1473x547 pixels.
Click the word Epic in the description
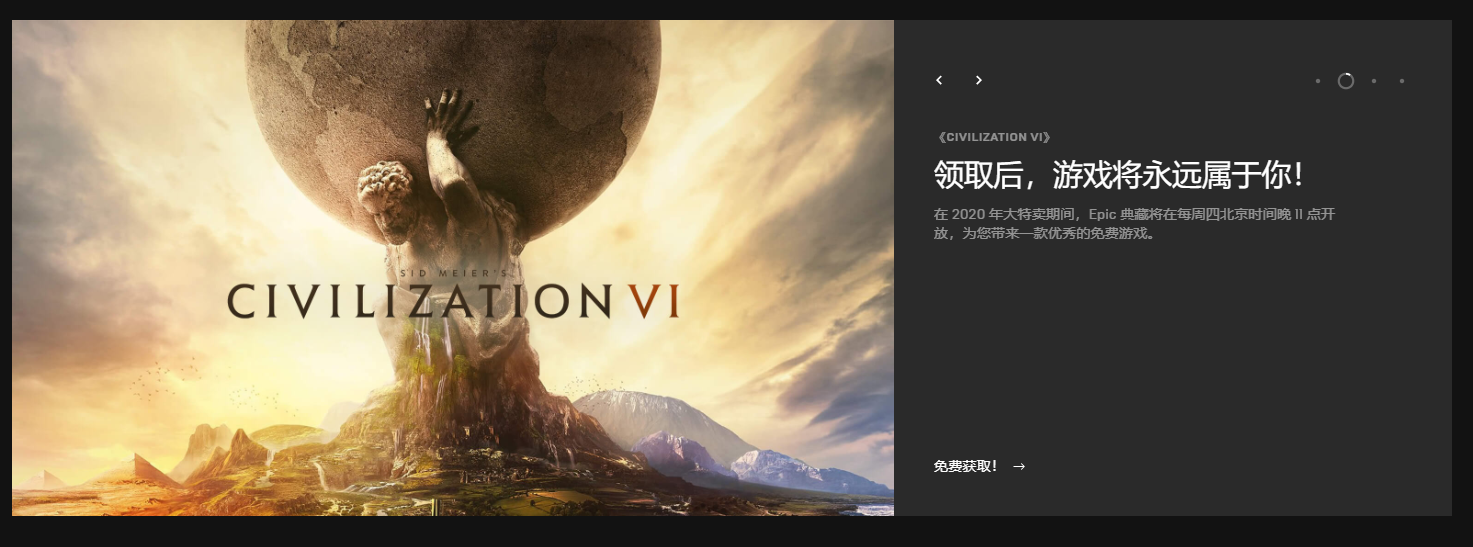(1103, 214)
